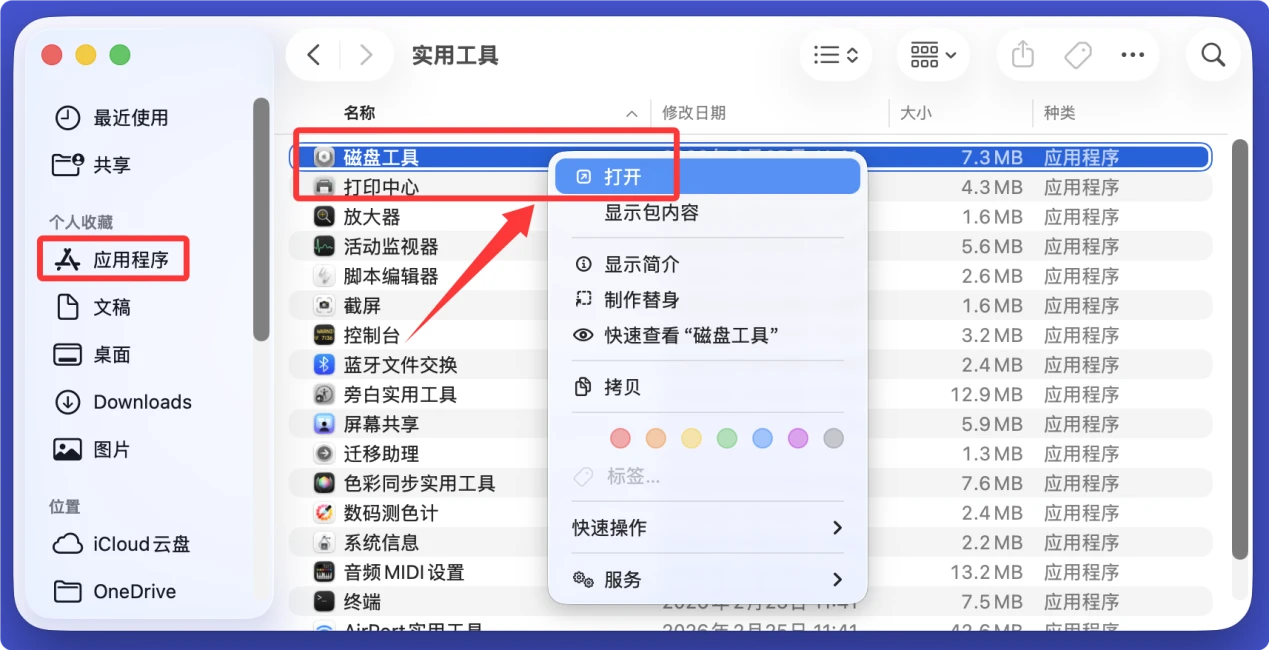Screen dimensions: 1269x650
Task: Open iCloud云盘 in the sidebar
Action: pyautogui.click(x=121, y=544)
